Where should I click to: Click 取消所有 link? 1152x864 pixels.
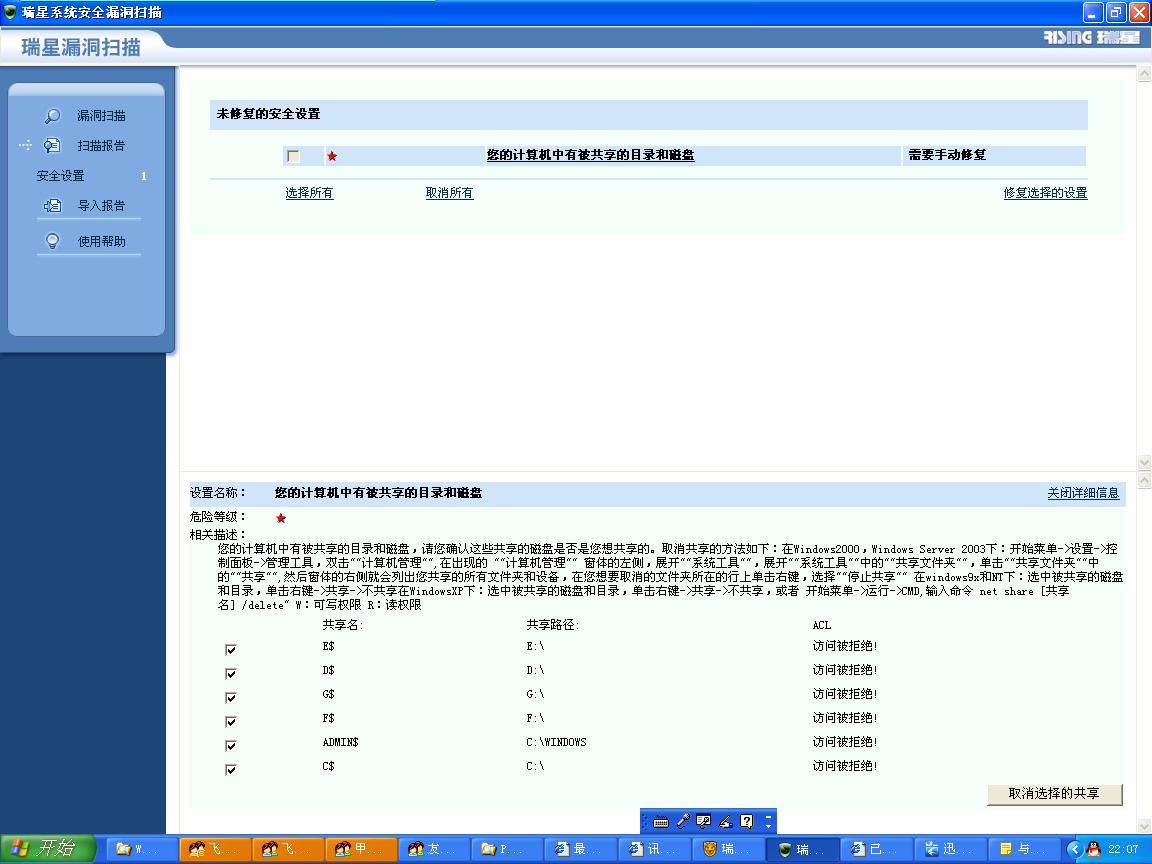click(x=450, y=192)
